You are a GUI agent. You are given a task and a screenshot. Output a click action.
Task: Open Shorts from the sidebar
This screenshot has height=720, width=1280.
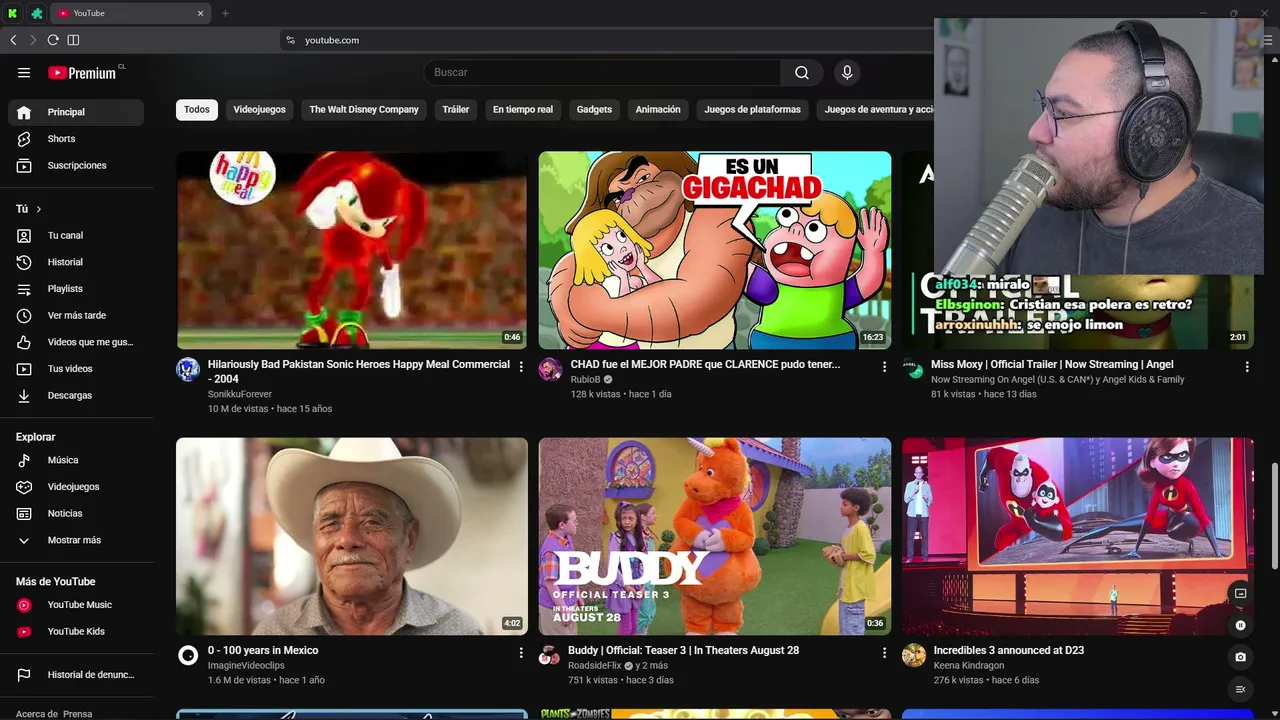(x=76, y=139)
